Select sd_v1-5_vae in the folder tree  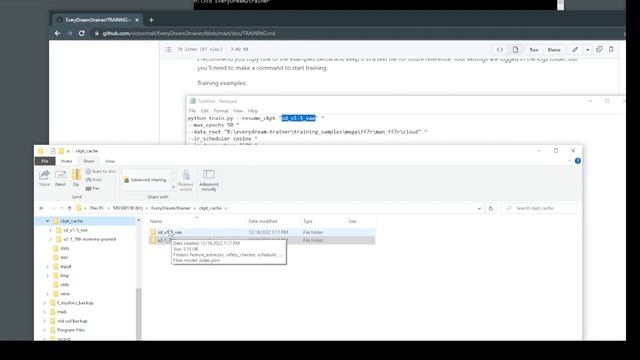point(75,230)
